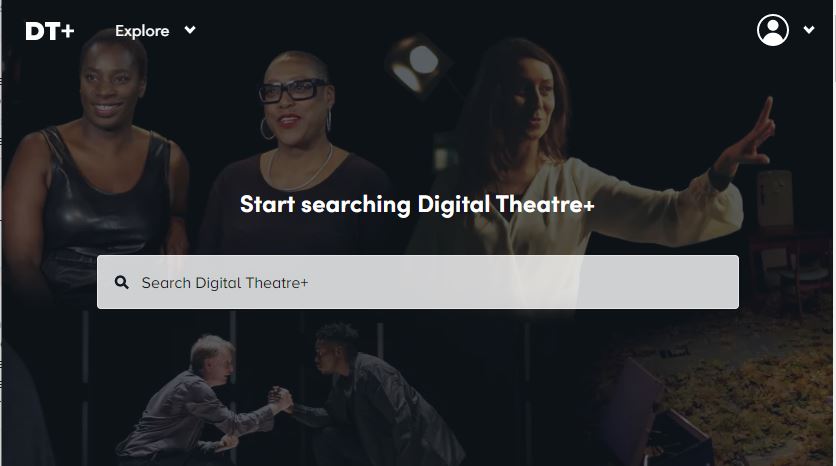This screenshot has height=466, width=836.
Task: Click the magnifying glass search icon
Action: click(x=122, y=282)
